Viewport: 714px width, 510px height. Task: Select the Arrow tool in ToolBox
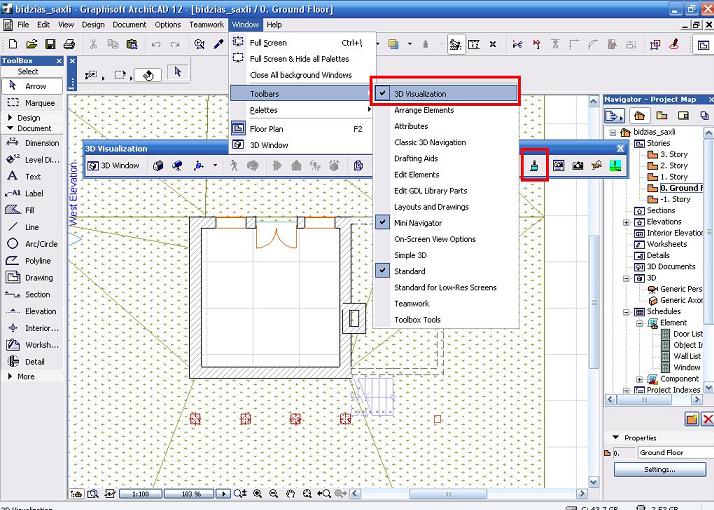tap(32, 86)
